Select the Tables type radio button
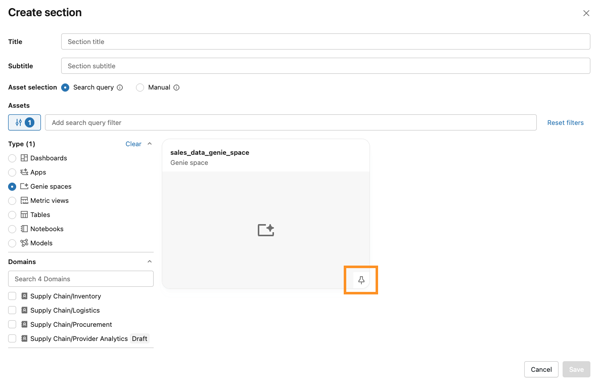Image resolution: width=600 pixels, height=388 pixels. pos(12,215)
